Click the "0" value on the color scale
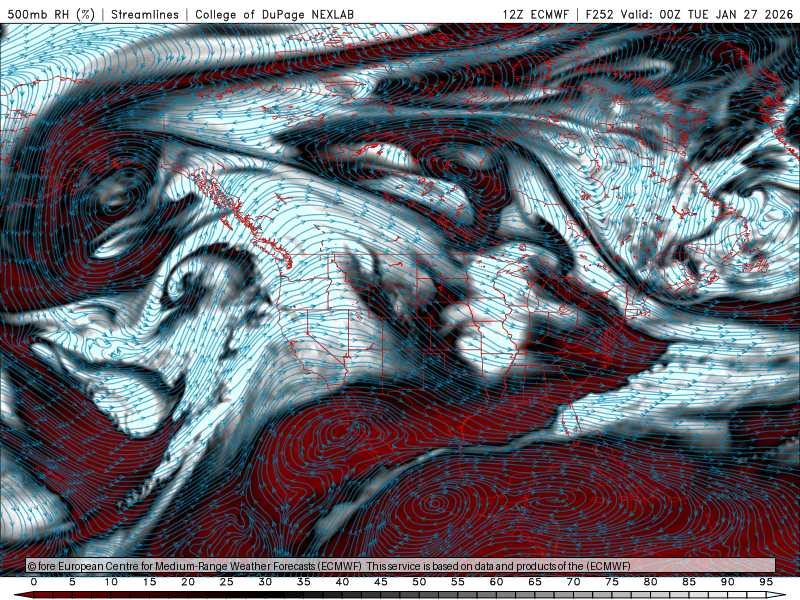 (34, 582)
